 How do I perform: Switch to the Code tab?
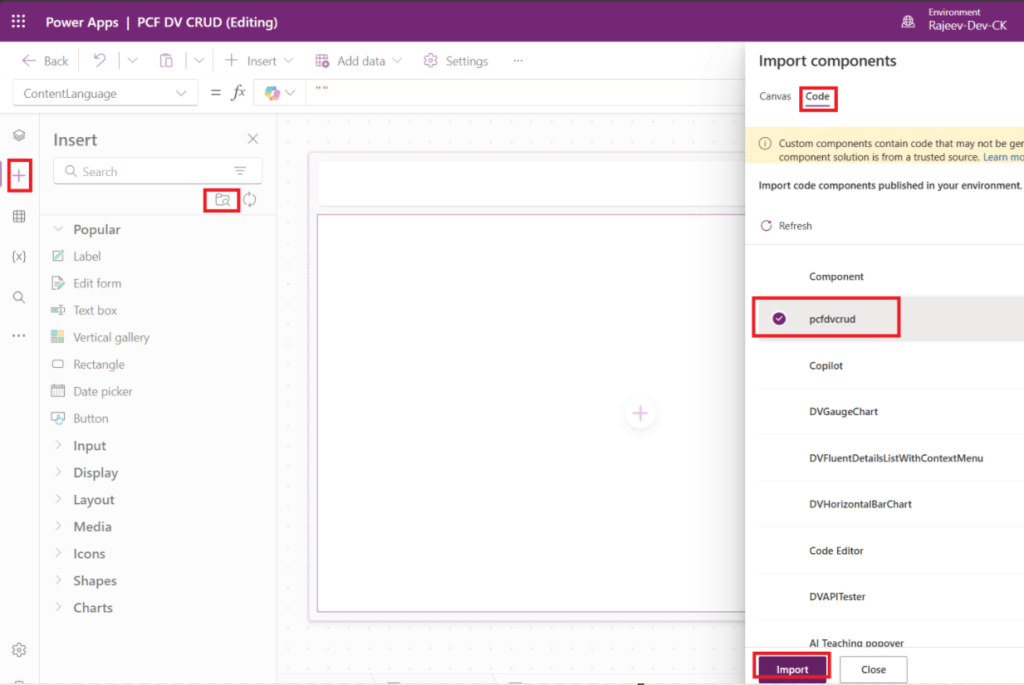pos(817,97)
